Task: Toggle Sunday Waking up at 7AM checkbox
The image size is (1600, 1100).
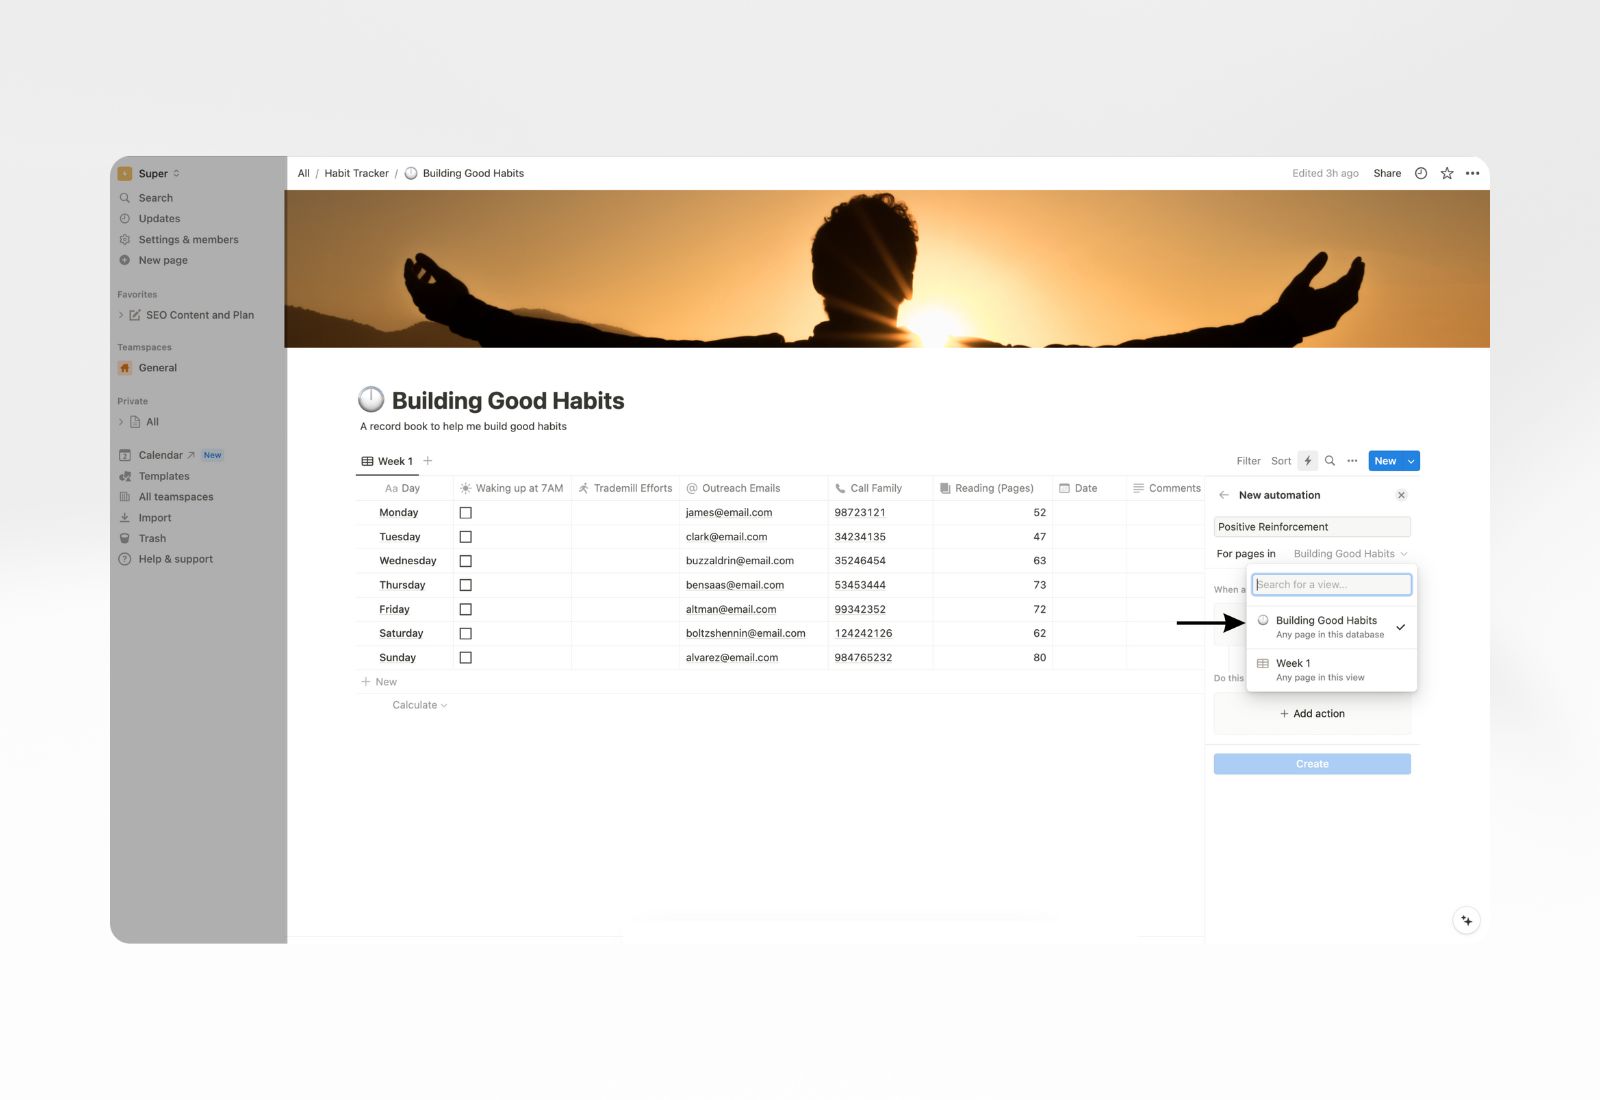Action: click(x=465, y=658)
